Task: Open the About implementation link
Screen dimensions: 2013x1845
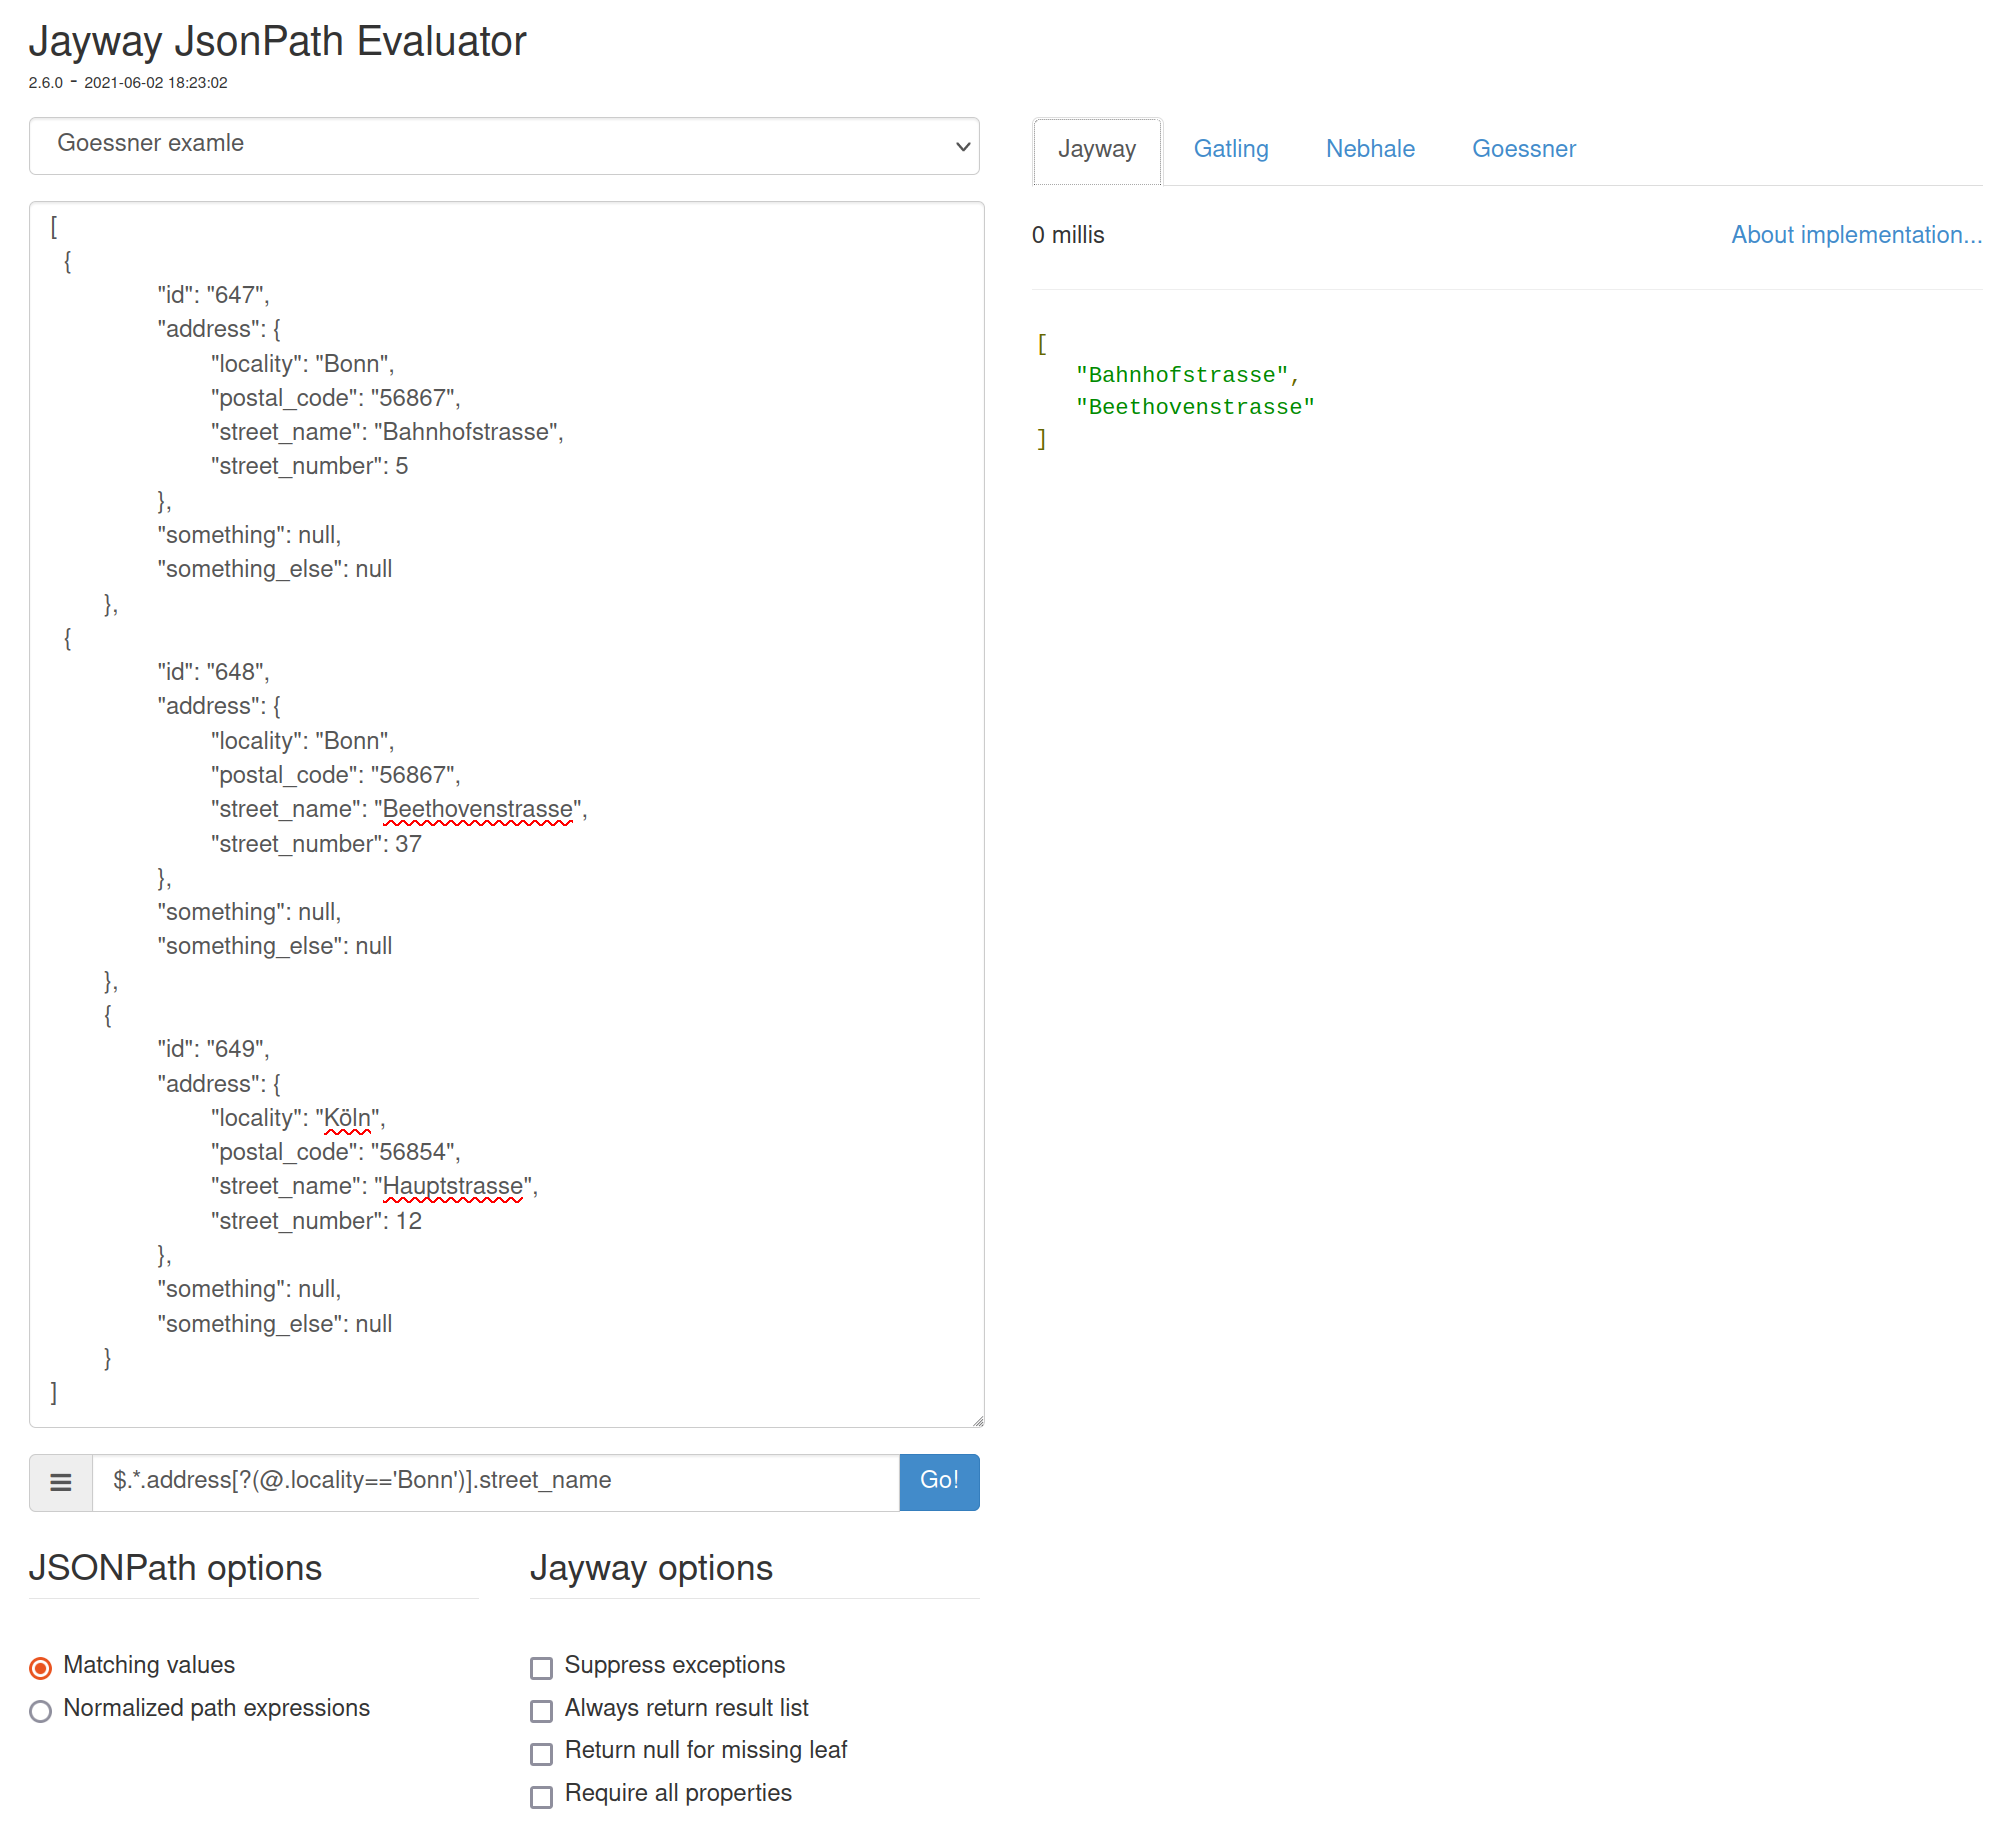Action: click(x=1856, y=234)
